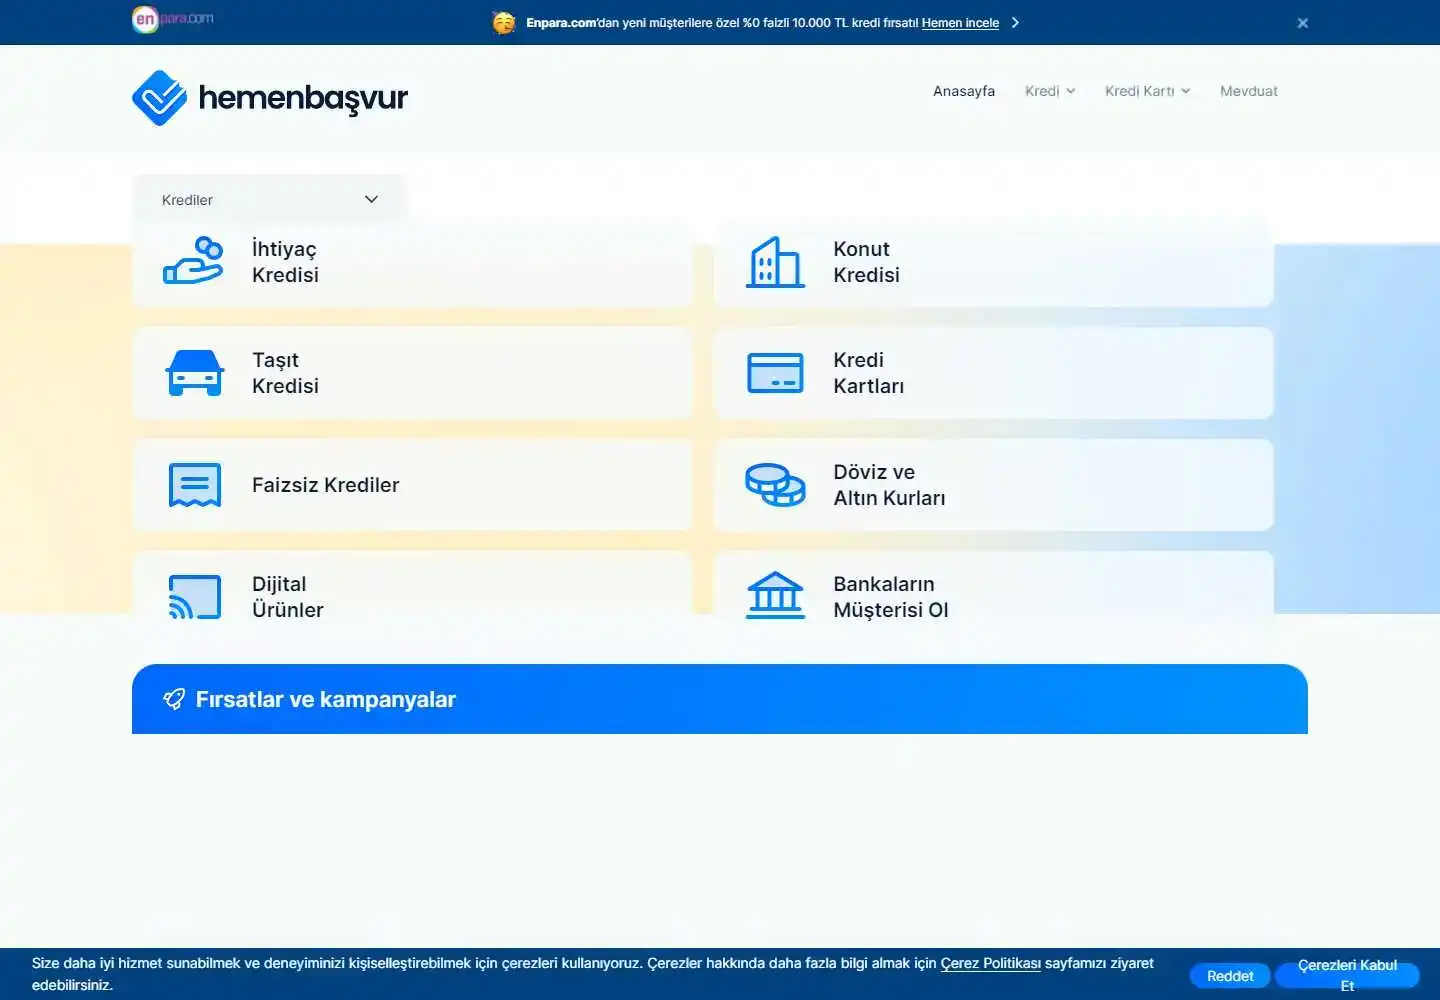The height and width of the screenshot is (1000, 1440).
Task: Click the Enpara.com logo in top banner
Action: tap(172, 19)
